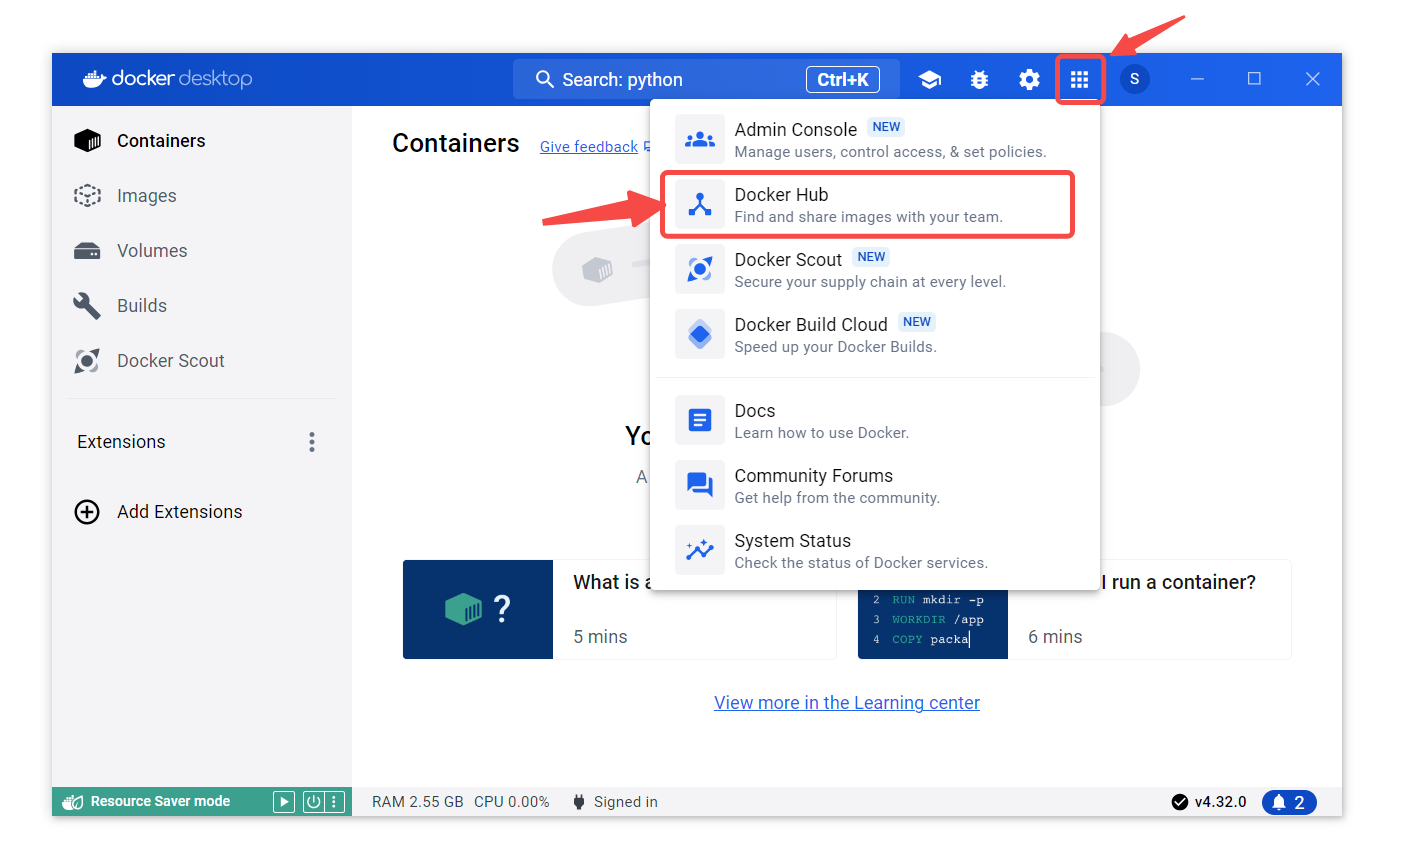Click the Signed in status text
This screenshot has width=1410, height=864.
click(x=626, y=802)
